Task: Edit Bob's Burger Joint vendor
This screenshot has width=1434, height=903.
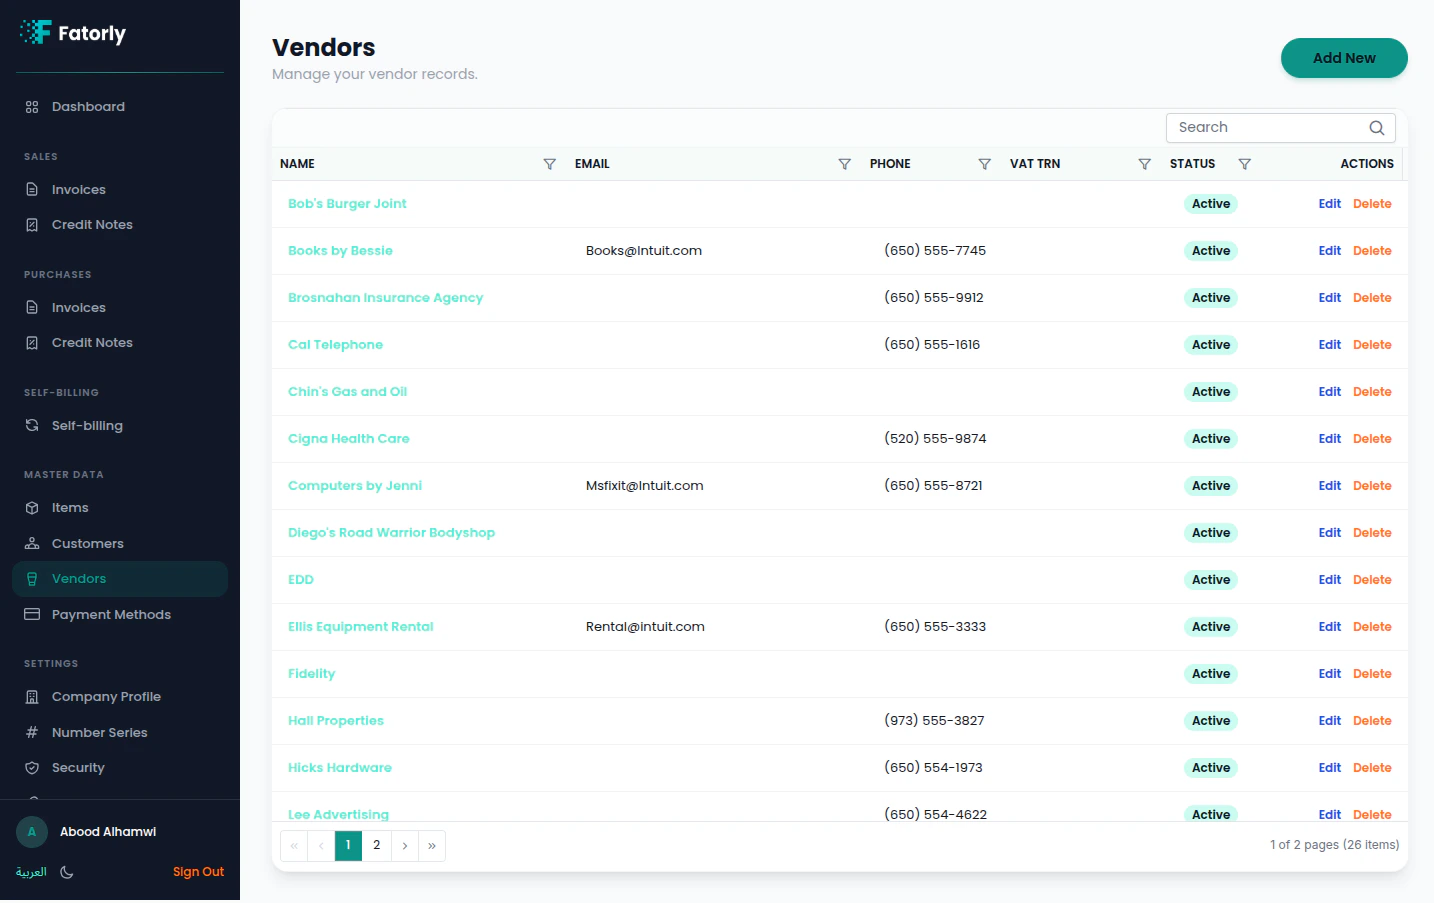Action: click(1329, 204)
